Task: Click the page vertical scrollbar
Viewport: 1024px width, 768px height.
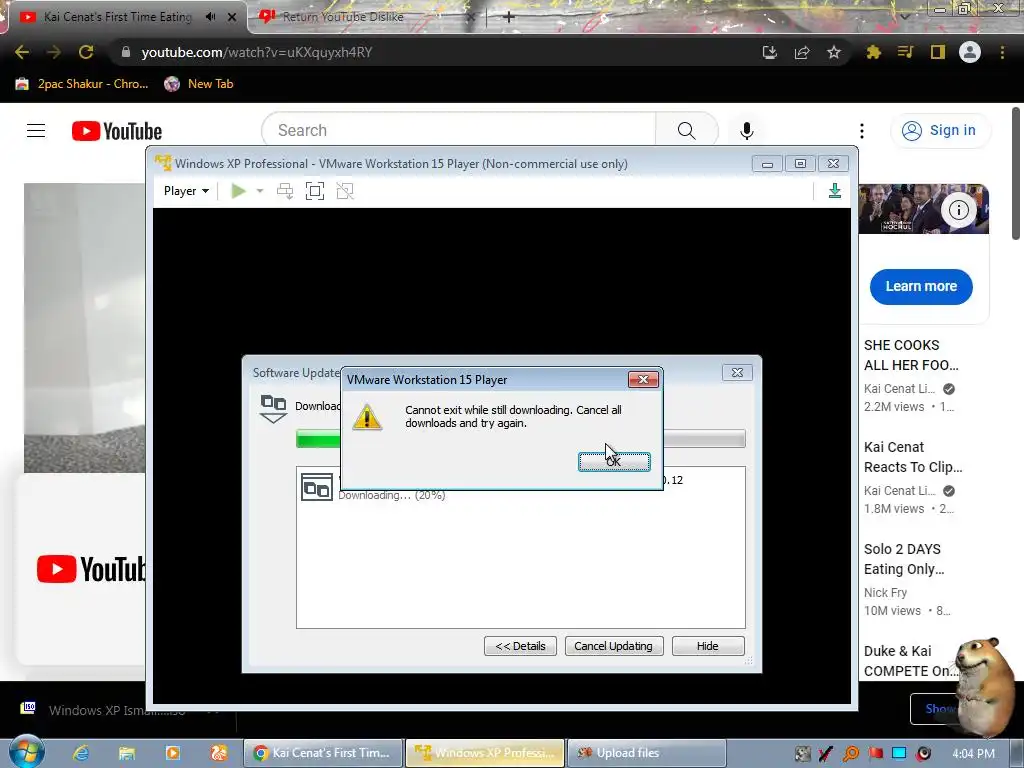Action: coord(1016,173)
